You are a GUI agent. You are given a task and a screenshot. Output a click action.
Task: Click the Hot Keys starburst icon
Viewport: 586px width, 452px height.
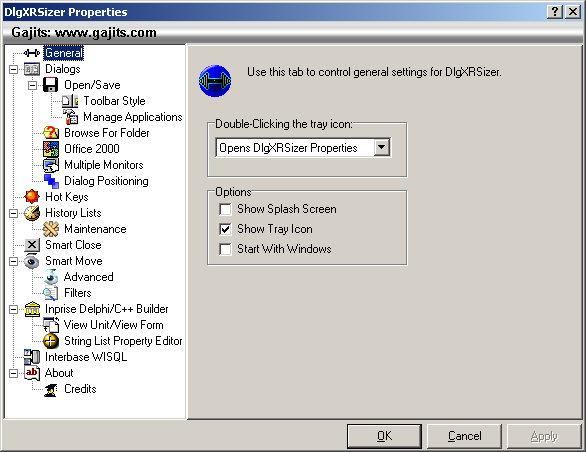click(x=32, y=197)
